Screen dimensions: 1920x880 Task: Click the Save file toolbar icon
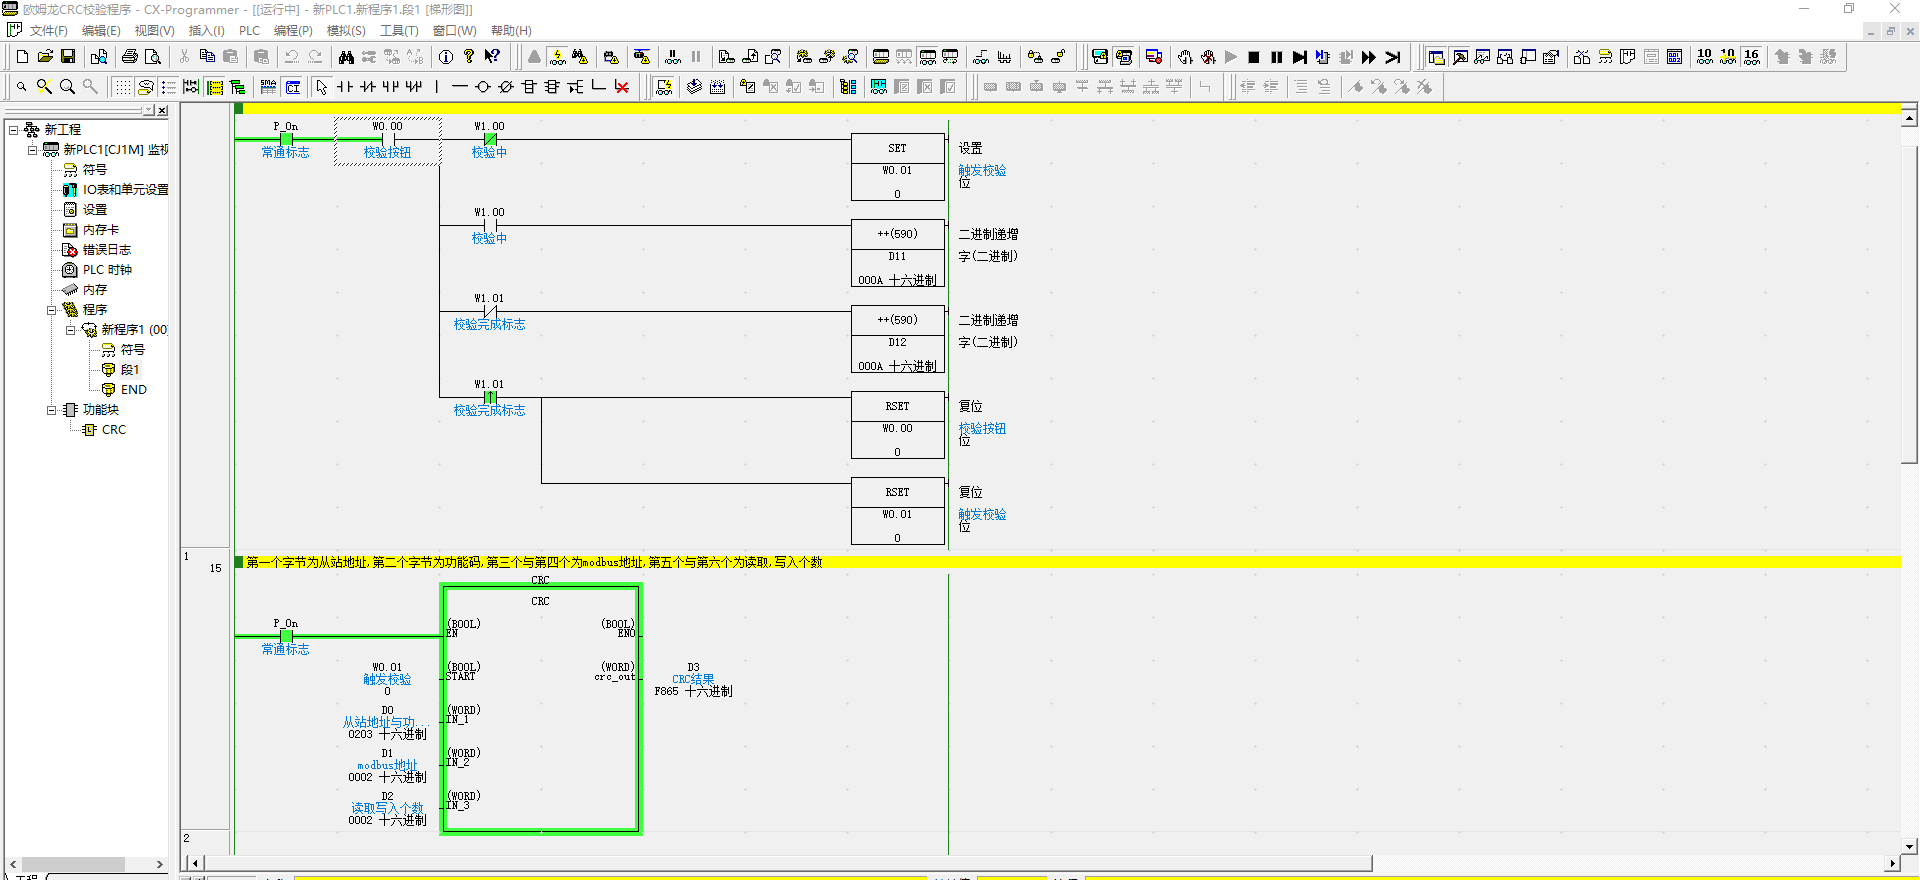coord(68,57)
